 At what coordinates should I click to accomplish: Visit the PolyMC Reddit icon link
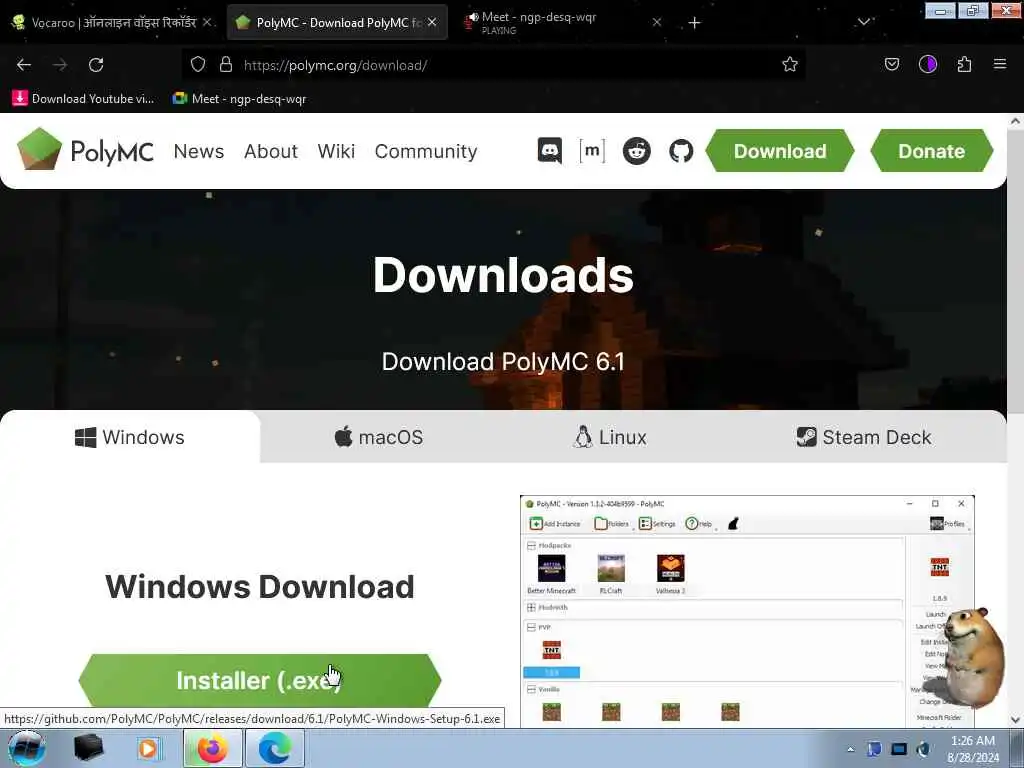tap(636, 151)
